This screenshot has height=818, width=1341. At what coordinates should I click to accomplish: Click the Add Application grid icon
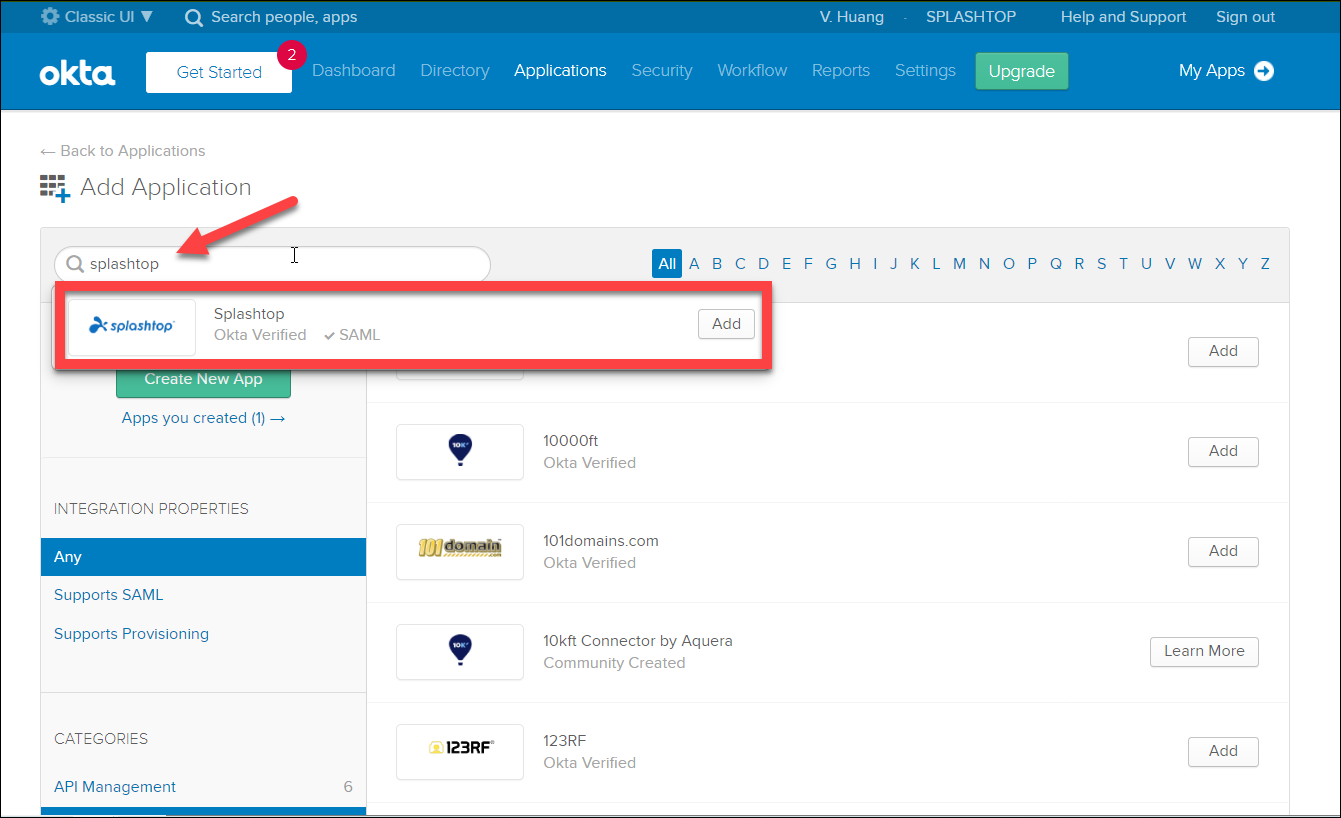(55, 187)
